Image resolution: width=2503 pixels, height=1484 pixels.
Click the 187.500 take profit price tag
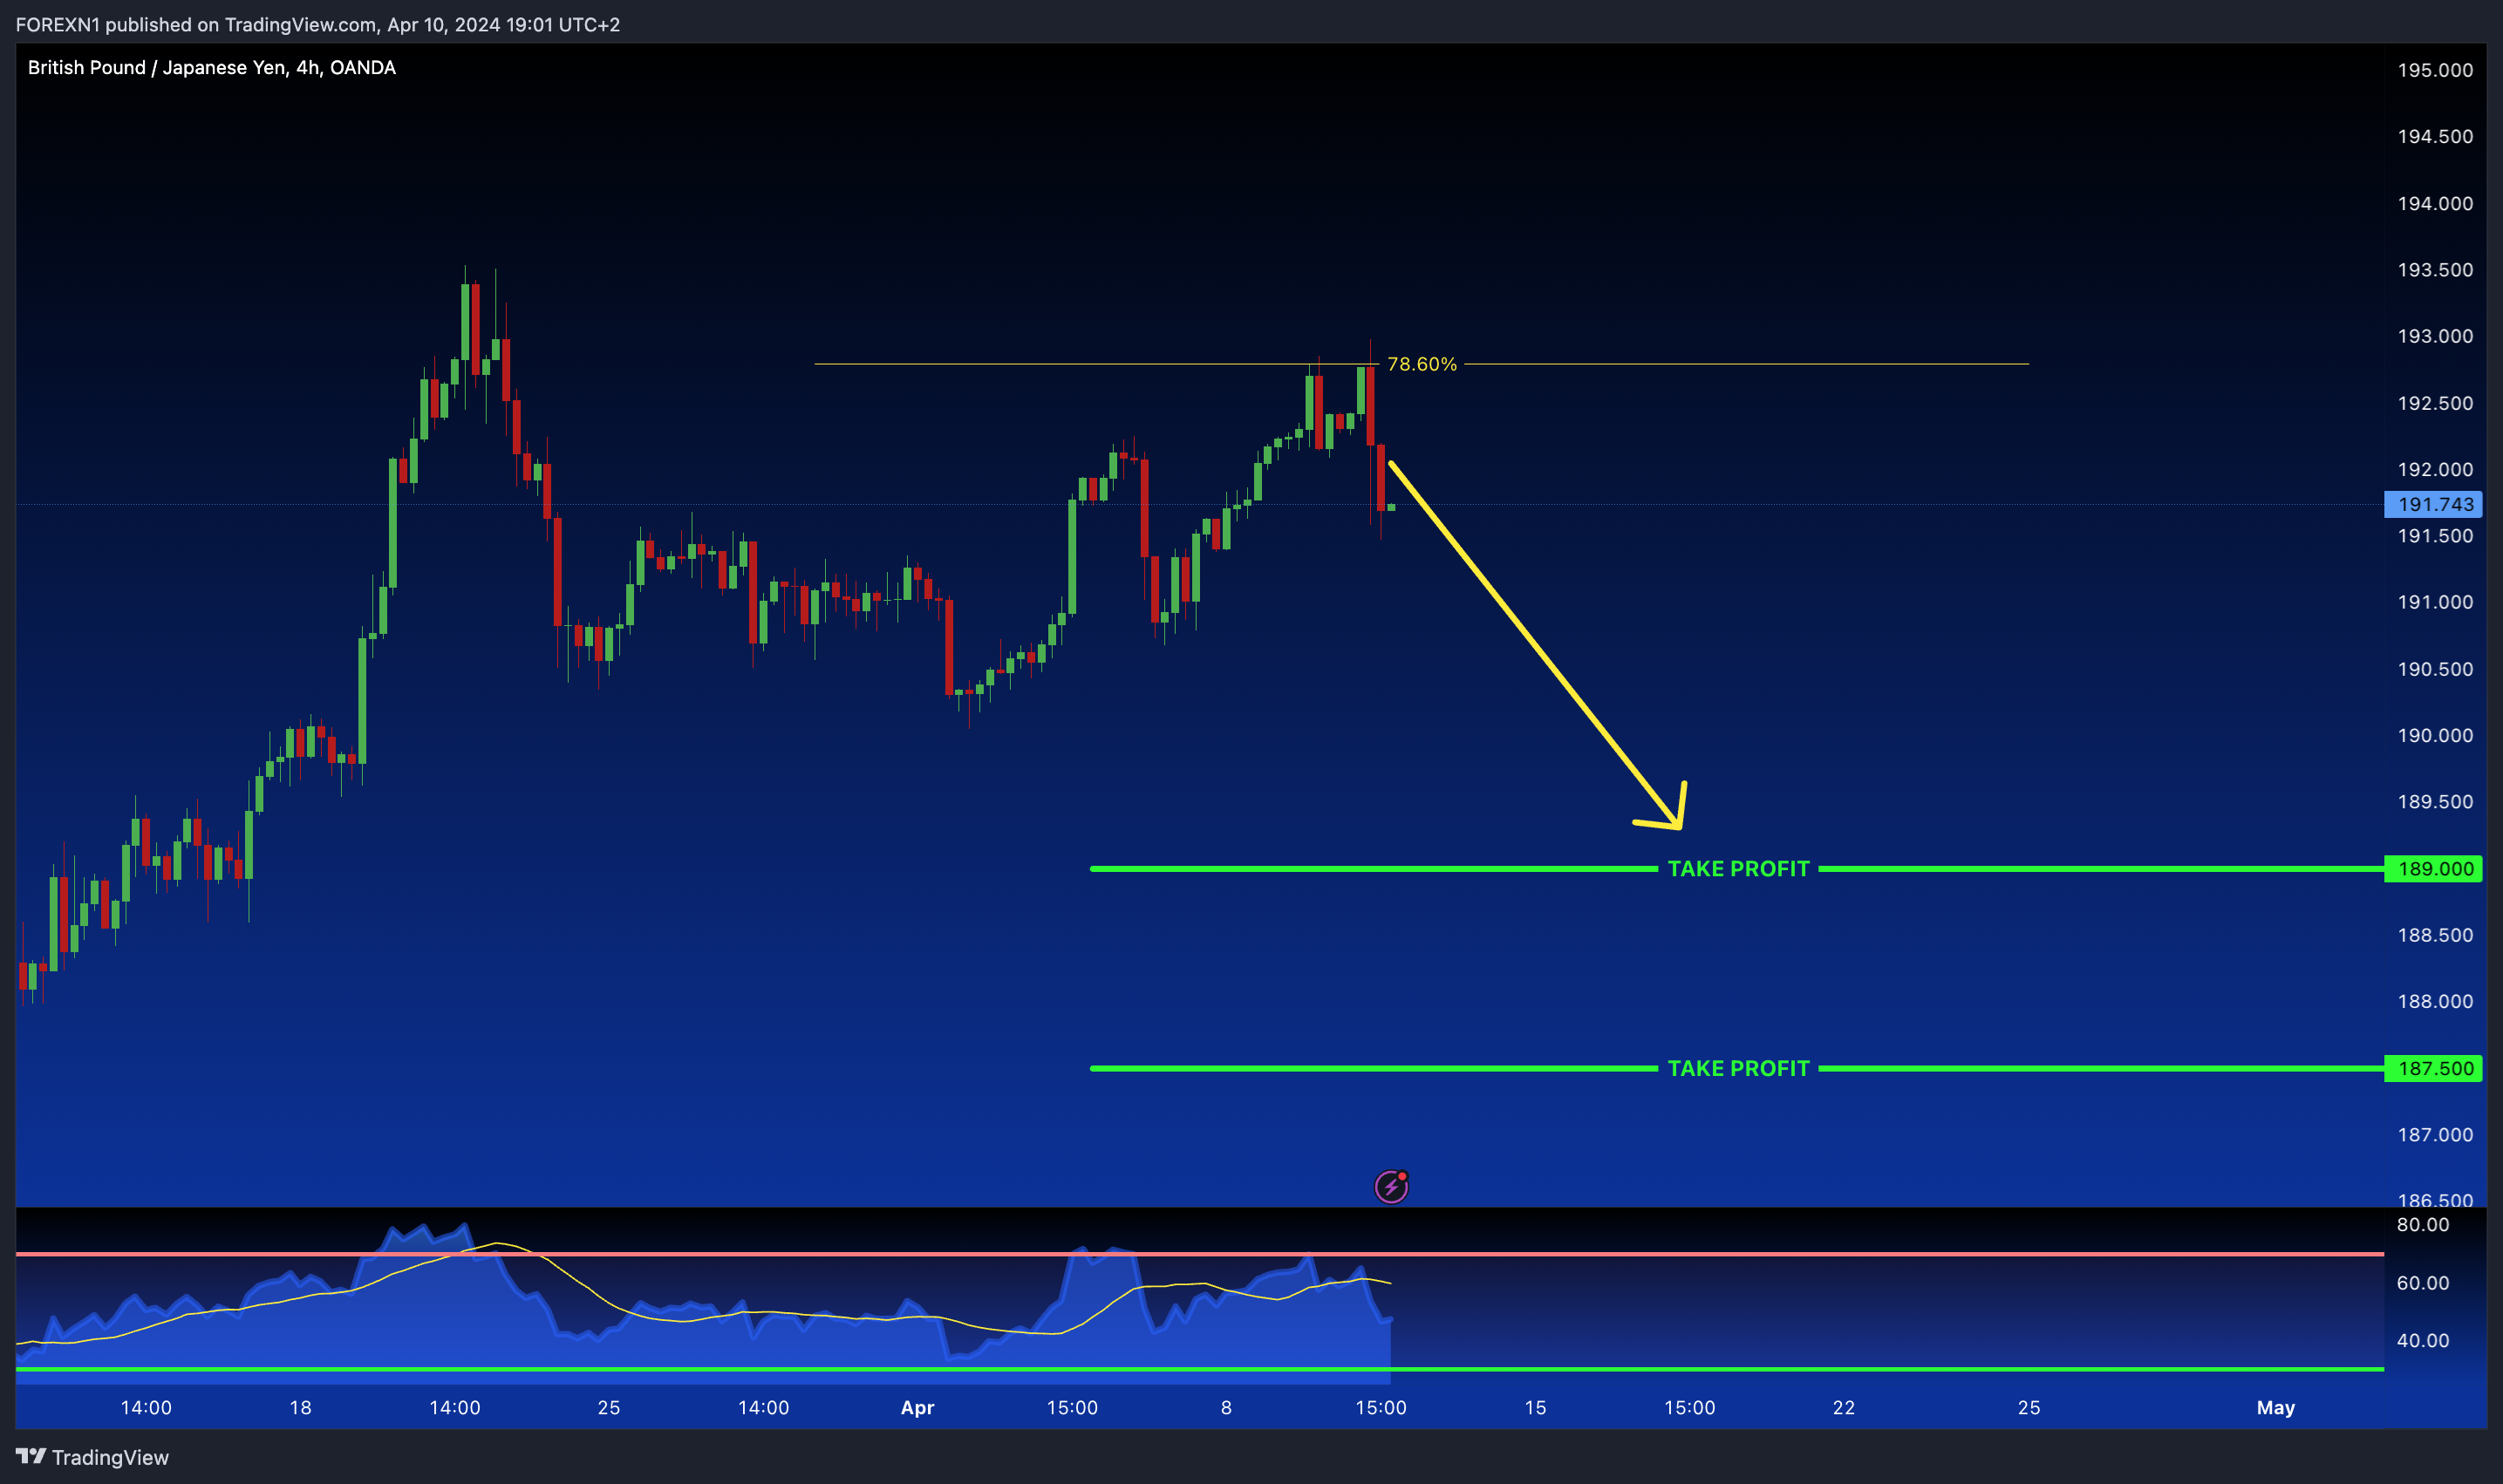(x=2435, y=1068)
